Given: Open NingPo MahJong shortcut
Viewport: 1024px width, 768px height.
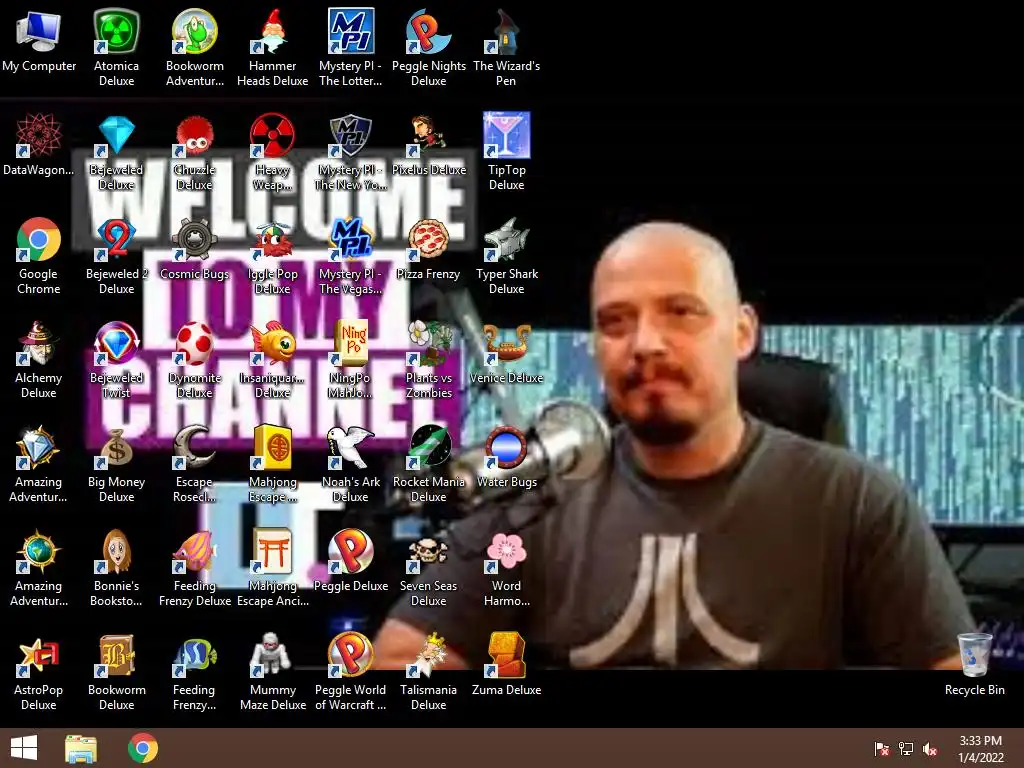Looking at the screenshot, I should click(x=351, y=359).
